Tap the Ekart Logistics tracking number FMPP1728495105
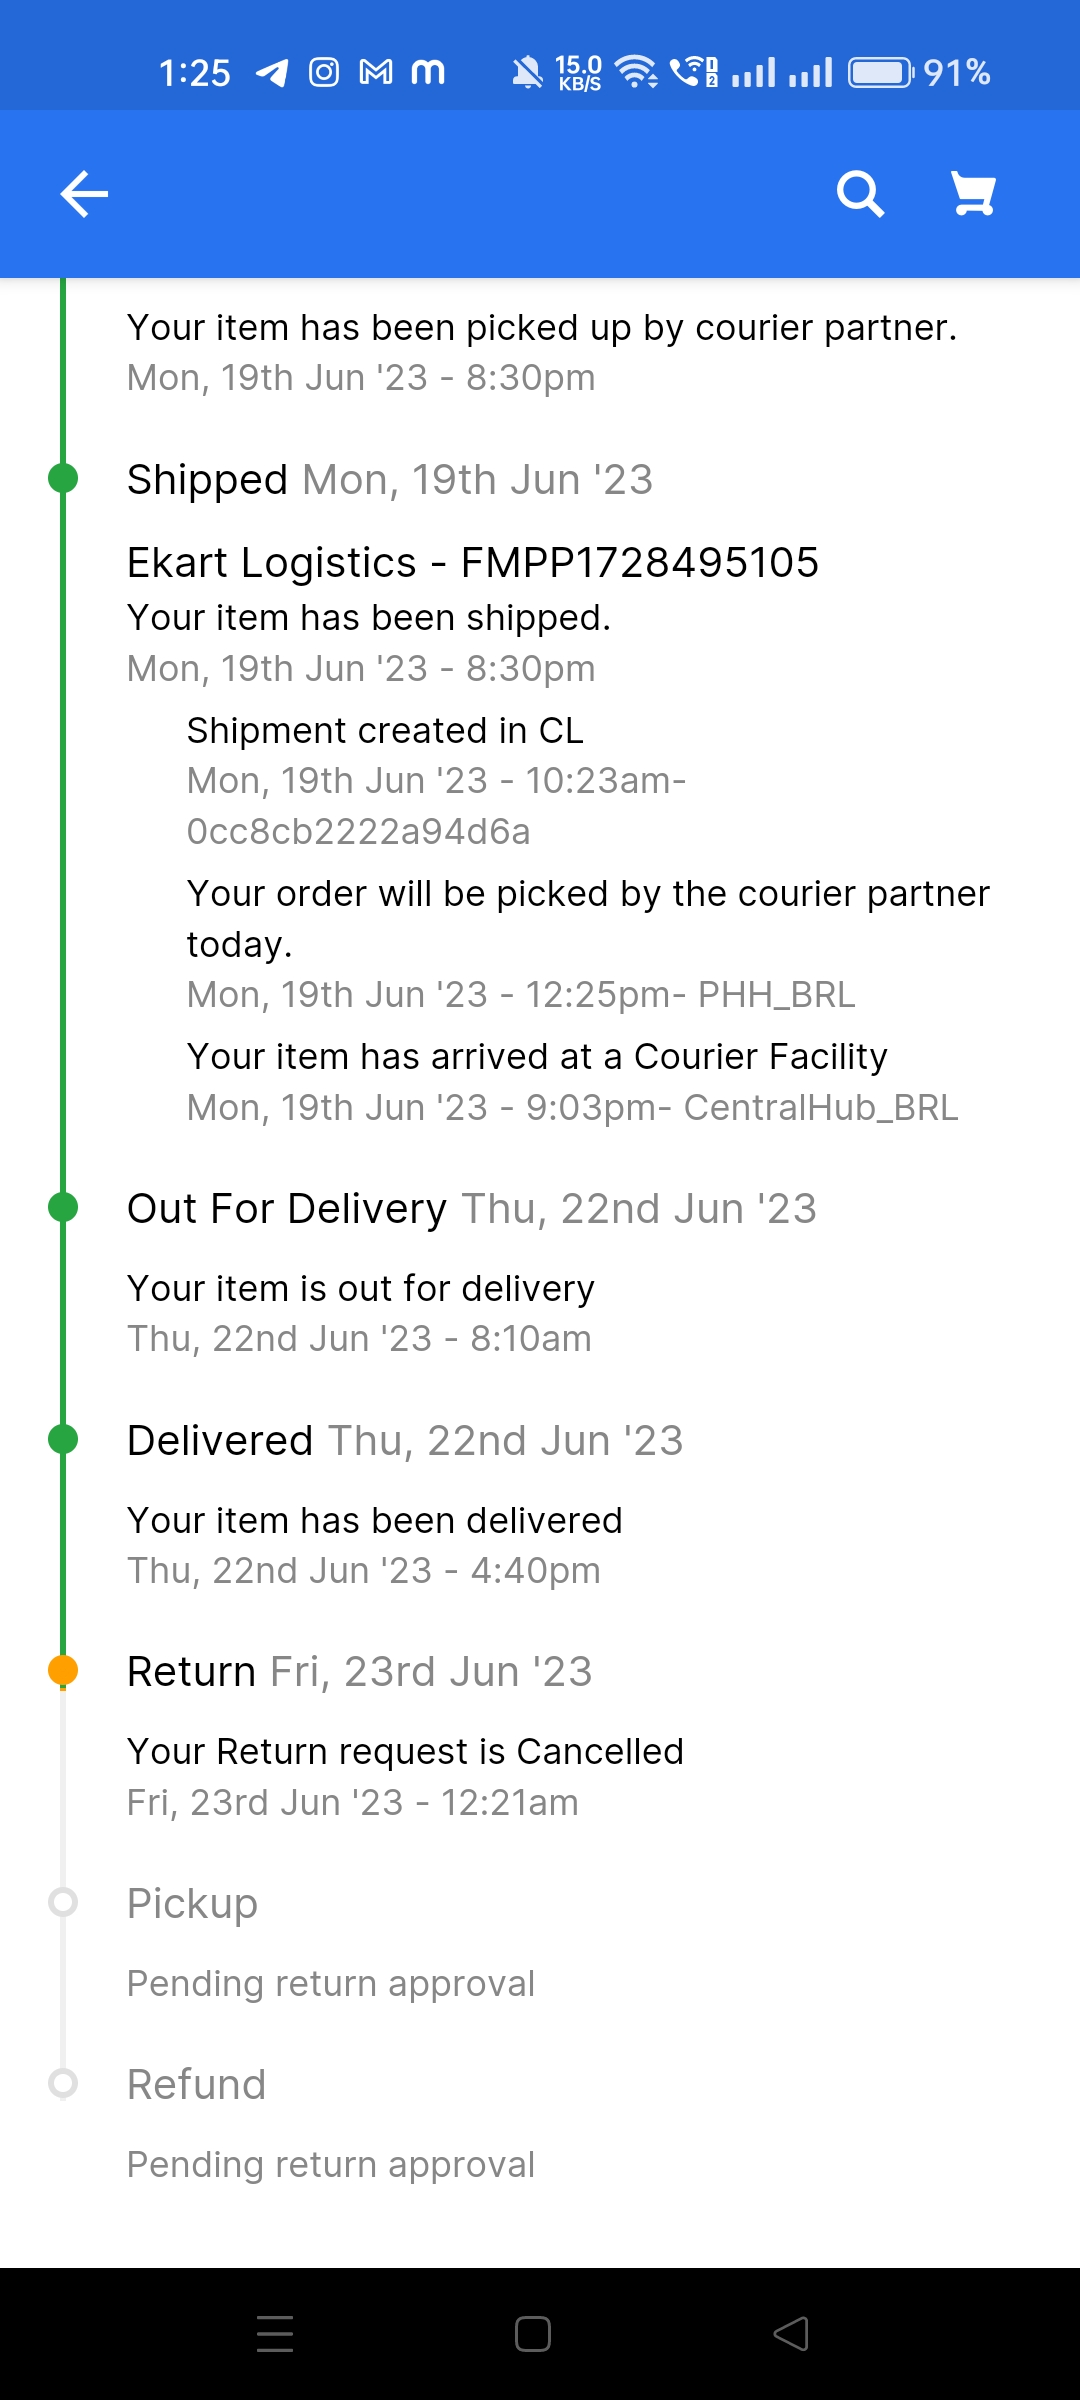Image resolution: width=1080 pixels, height=2400 pixels. click(x=639, y=562)
